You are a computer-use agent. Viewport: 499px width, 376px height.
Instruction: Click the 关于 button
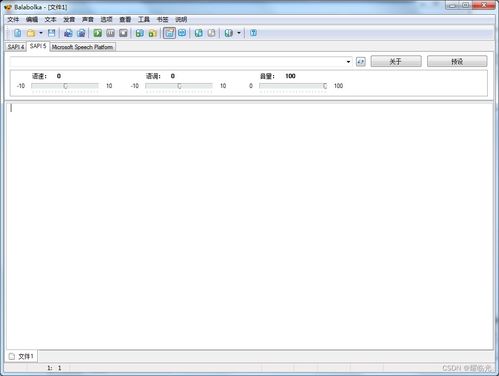[x=396, y=61]
